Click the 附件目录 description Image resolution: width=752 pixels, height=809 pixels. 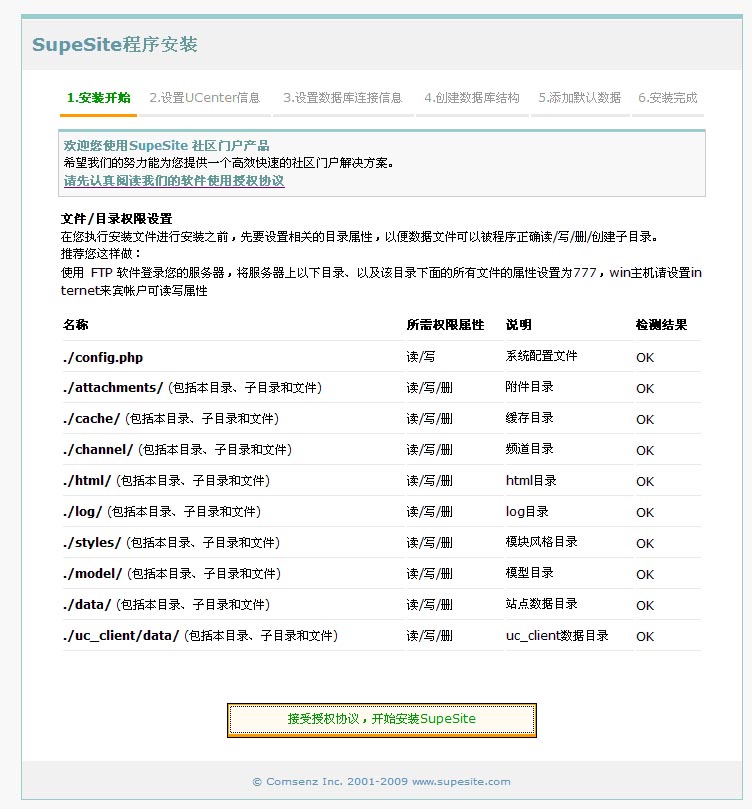(x=530, y=386)
